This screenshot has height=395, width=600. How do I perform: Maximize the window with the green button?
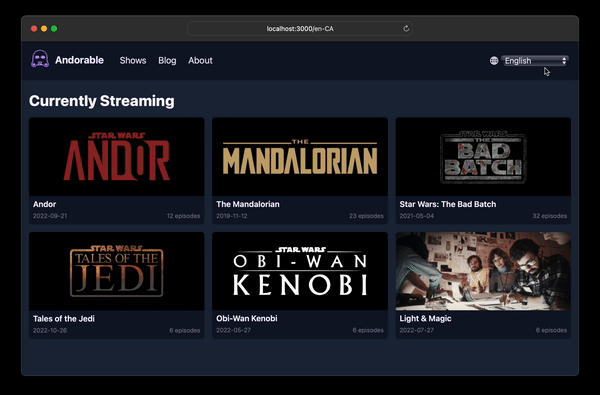coord(54,29)
